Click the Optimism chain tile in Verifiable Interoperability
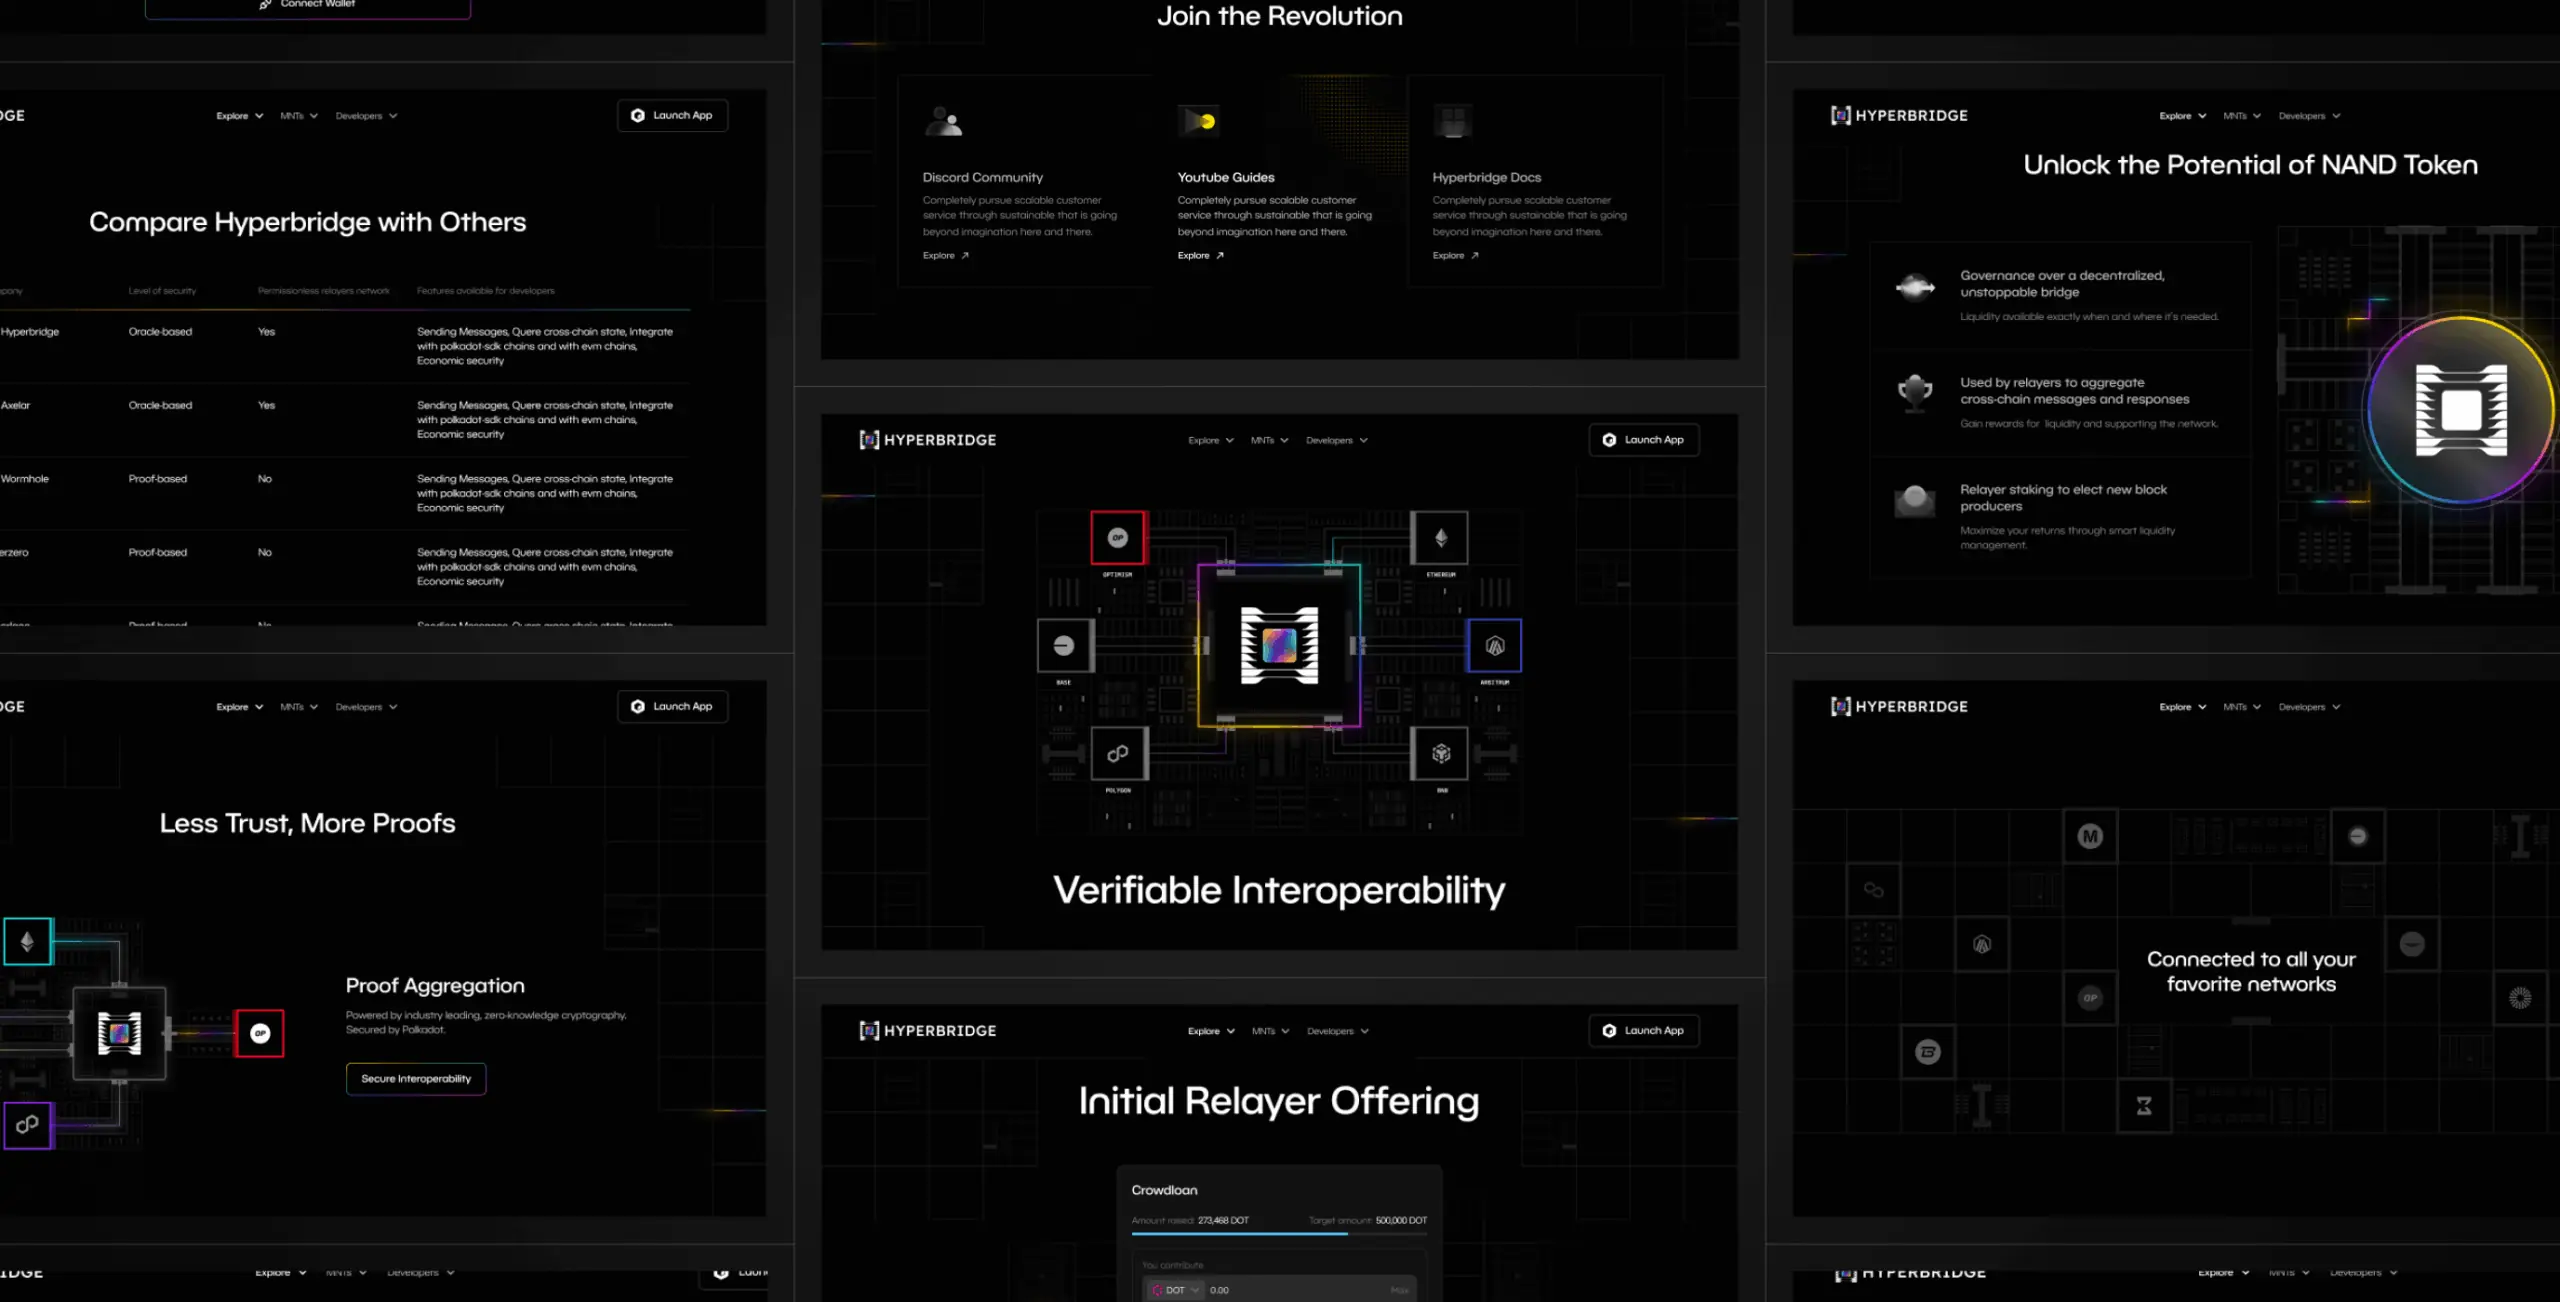Screen dimensions: 2560x1302 pos(1118,538)
